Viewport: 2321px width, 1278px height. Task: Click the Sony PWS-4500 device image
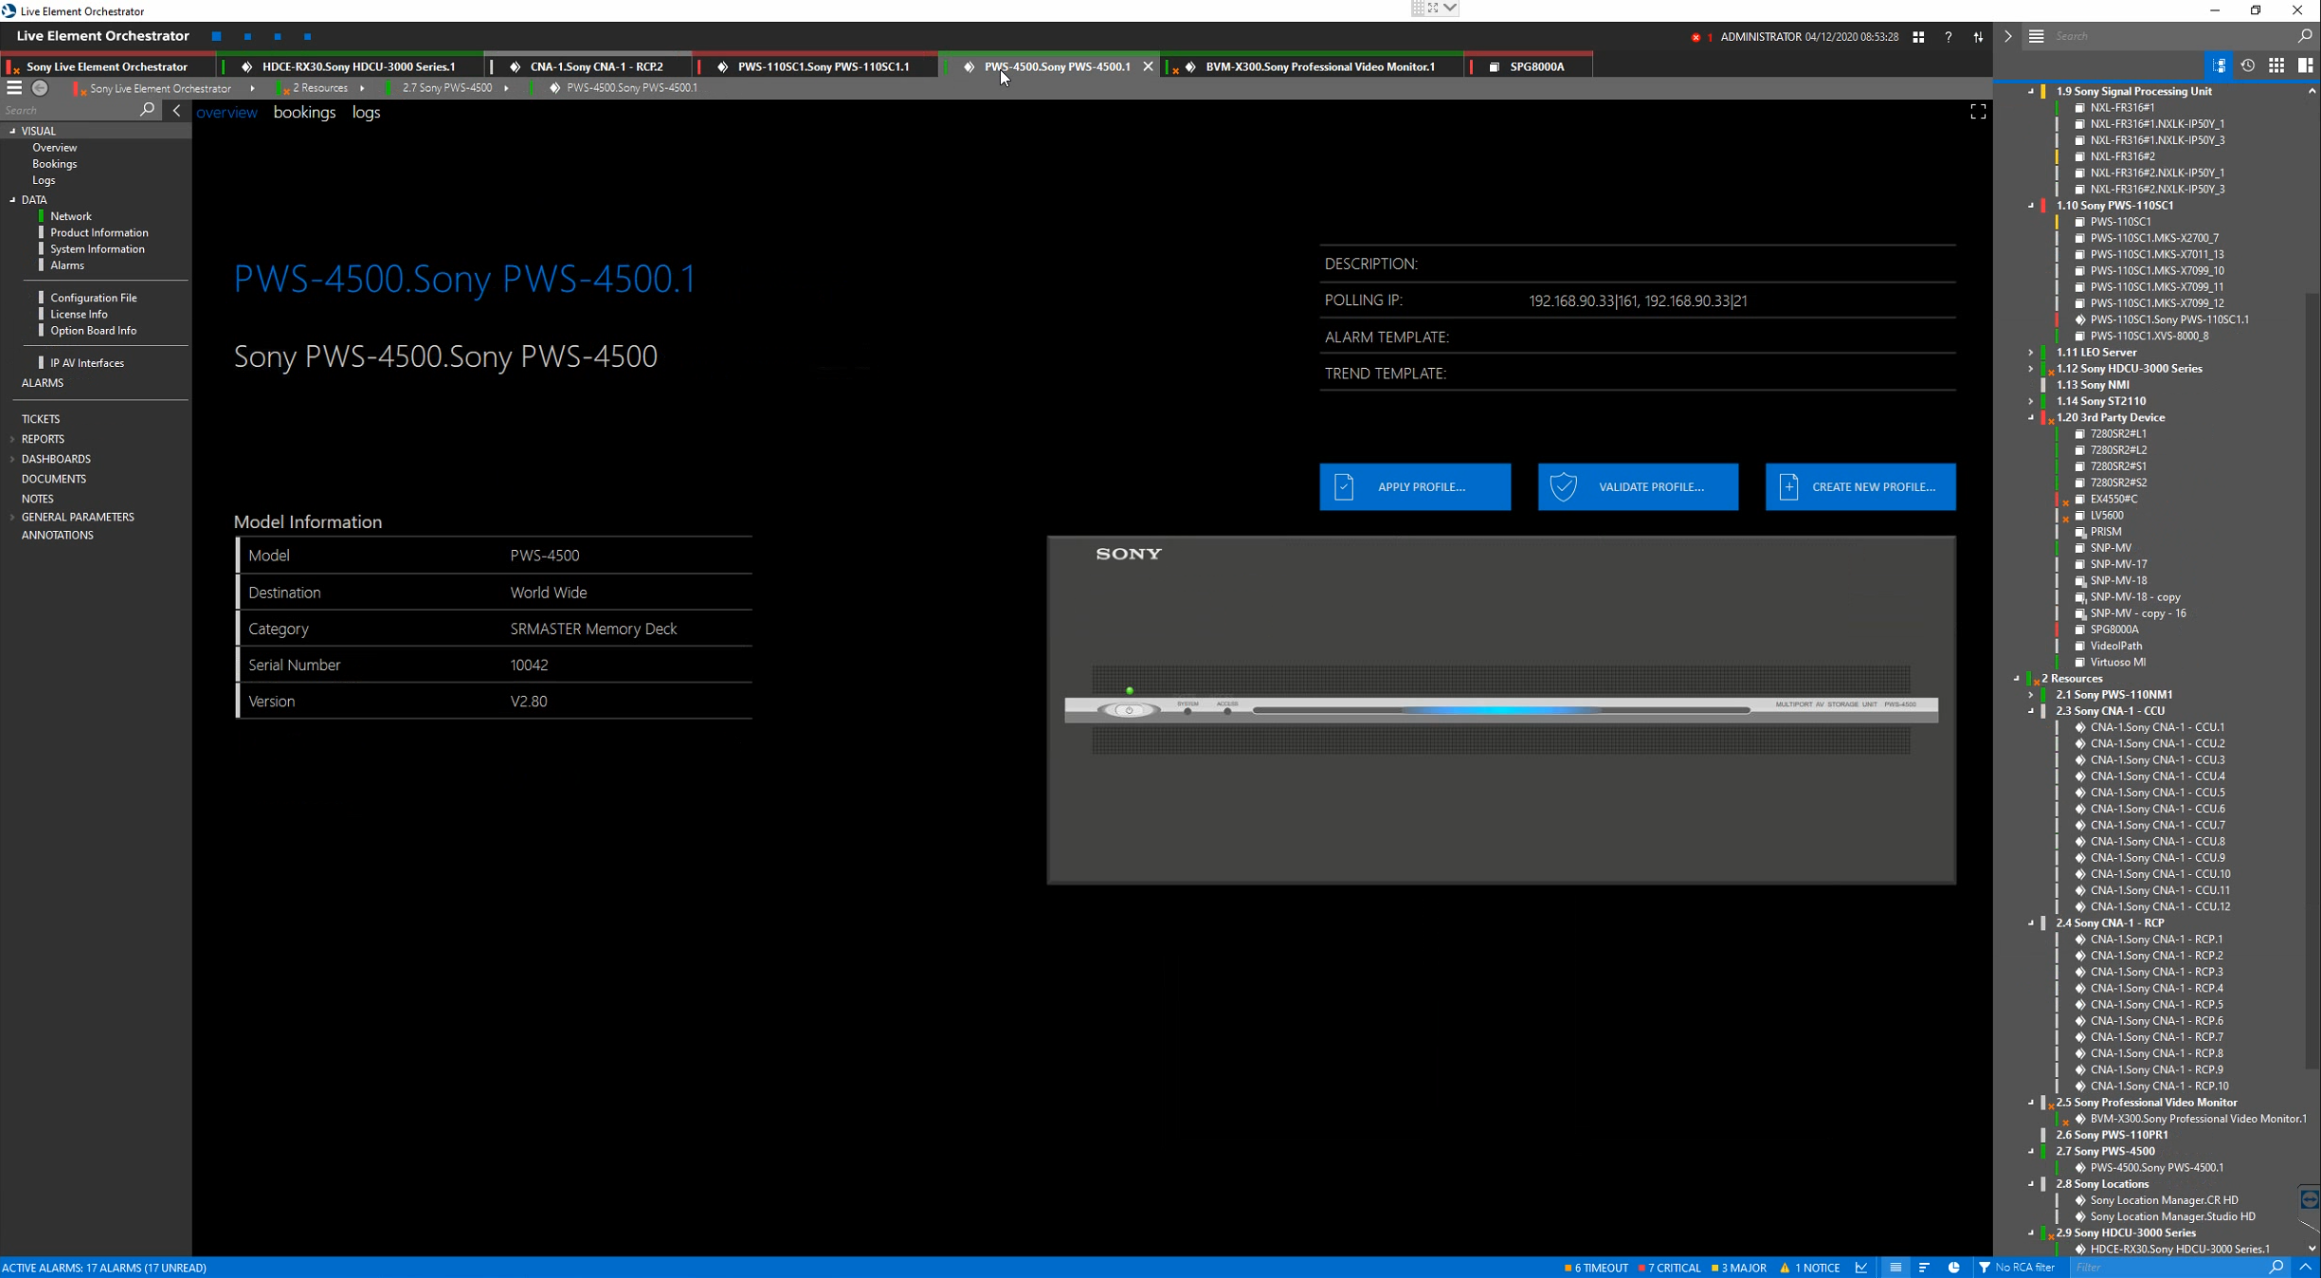coord(1501,710)
